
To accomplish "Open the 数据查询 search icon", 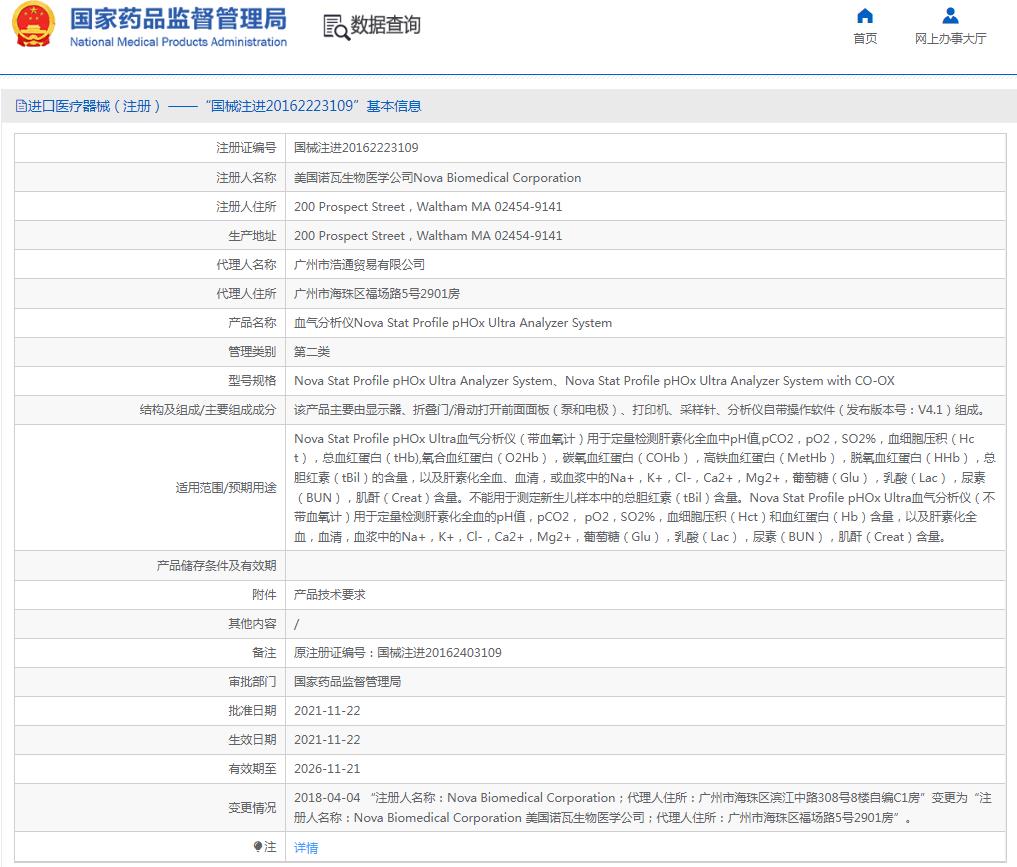I will pos(336,27).
